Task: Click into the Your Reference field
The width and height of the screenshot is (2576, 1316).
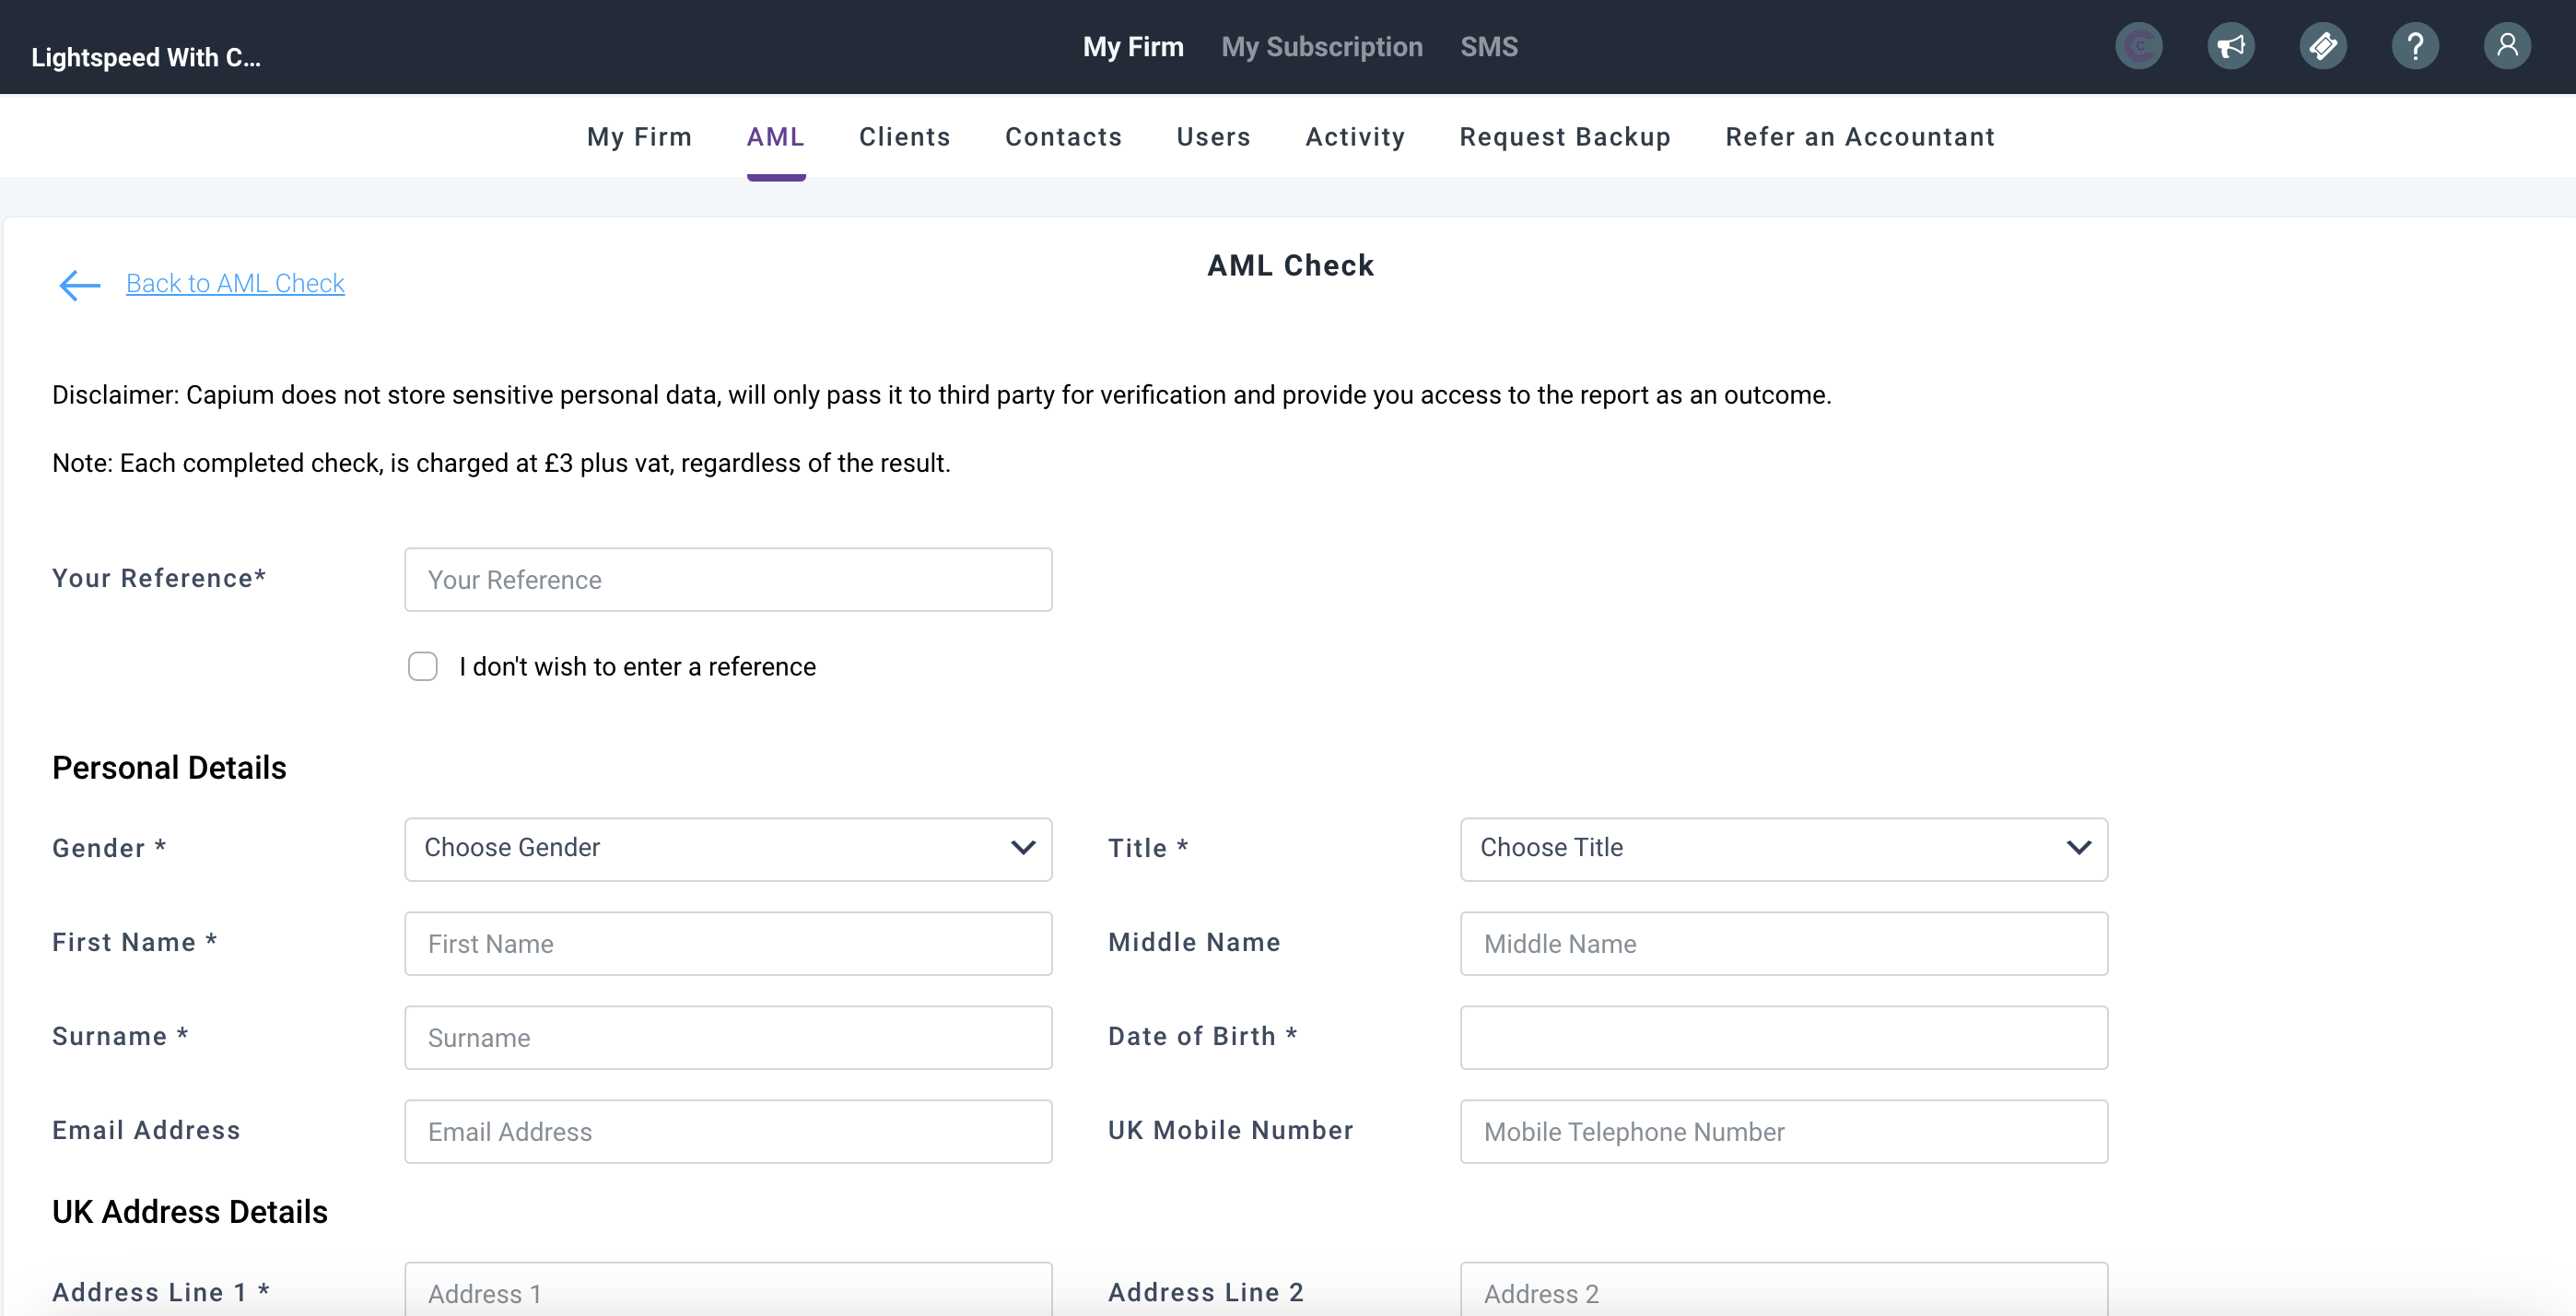Action: [x=727, y=580]
